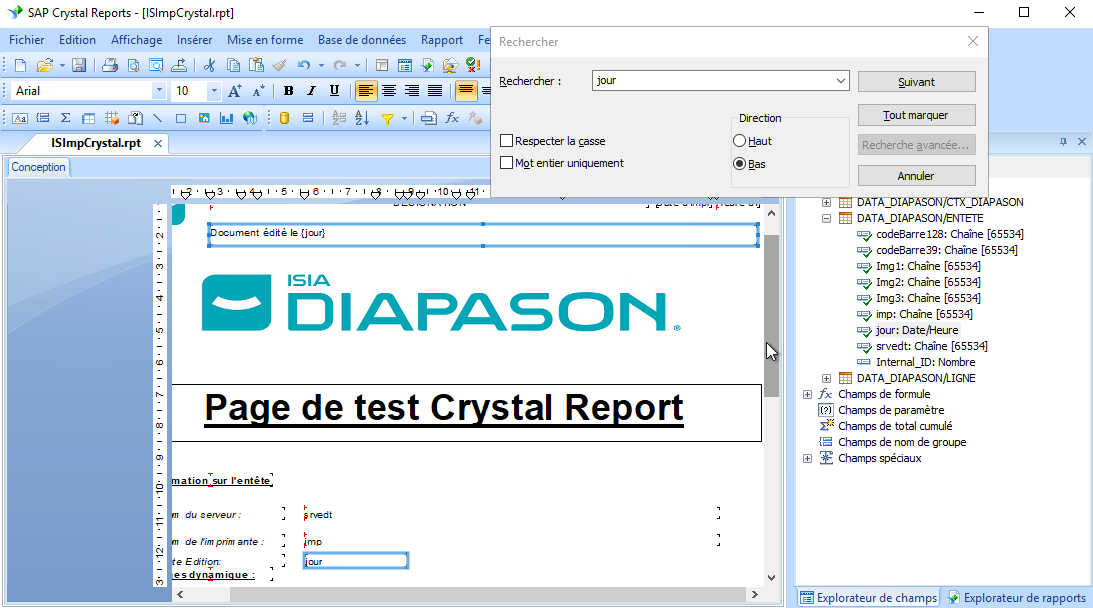Click the Italic formatting icon
Screen dimensions: 1093x608
tap(311, 91)
